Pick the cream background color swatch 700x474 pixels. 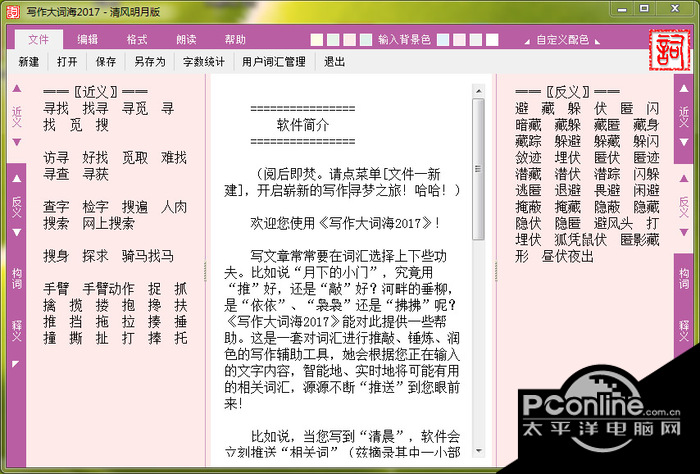tap(317, 40)
